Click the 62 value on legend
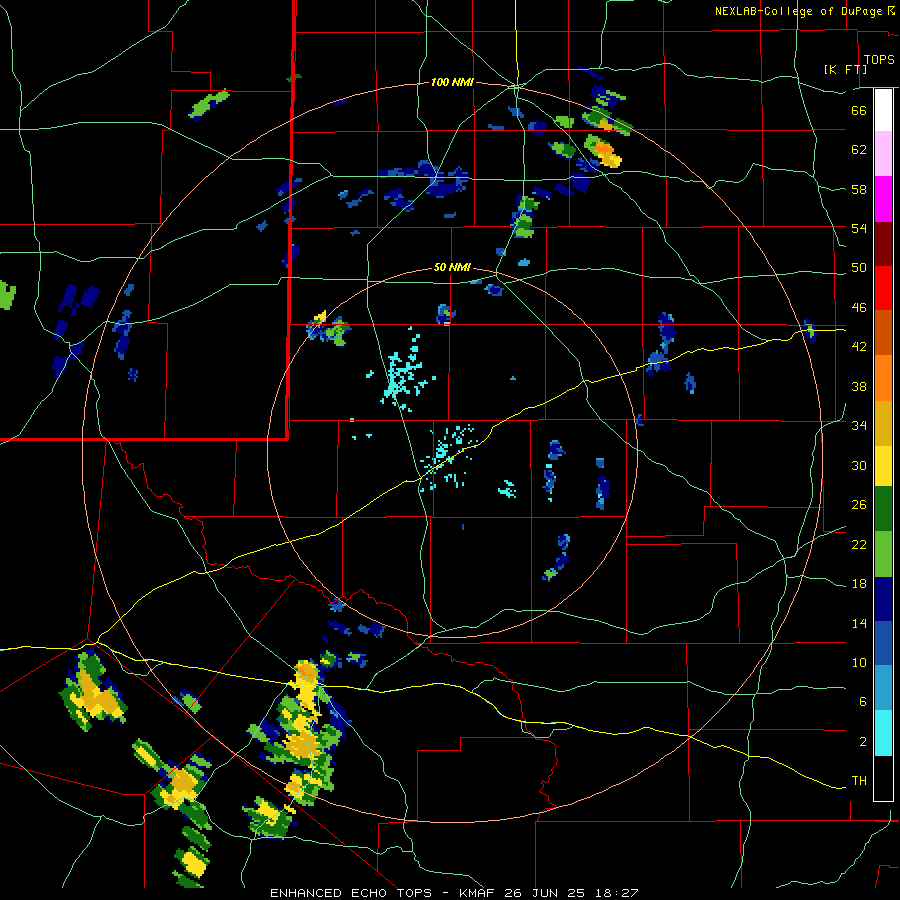This screenshot has width=900, height=900. [x=859, y=150]
